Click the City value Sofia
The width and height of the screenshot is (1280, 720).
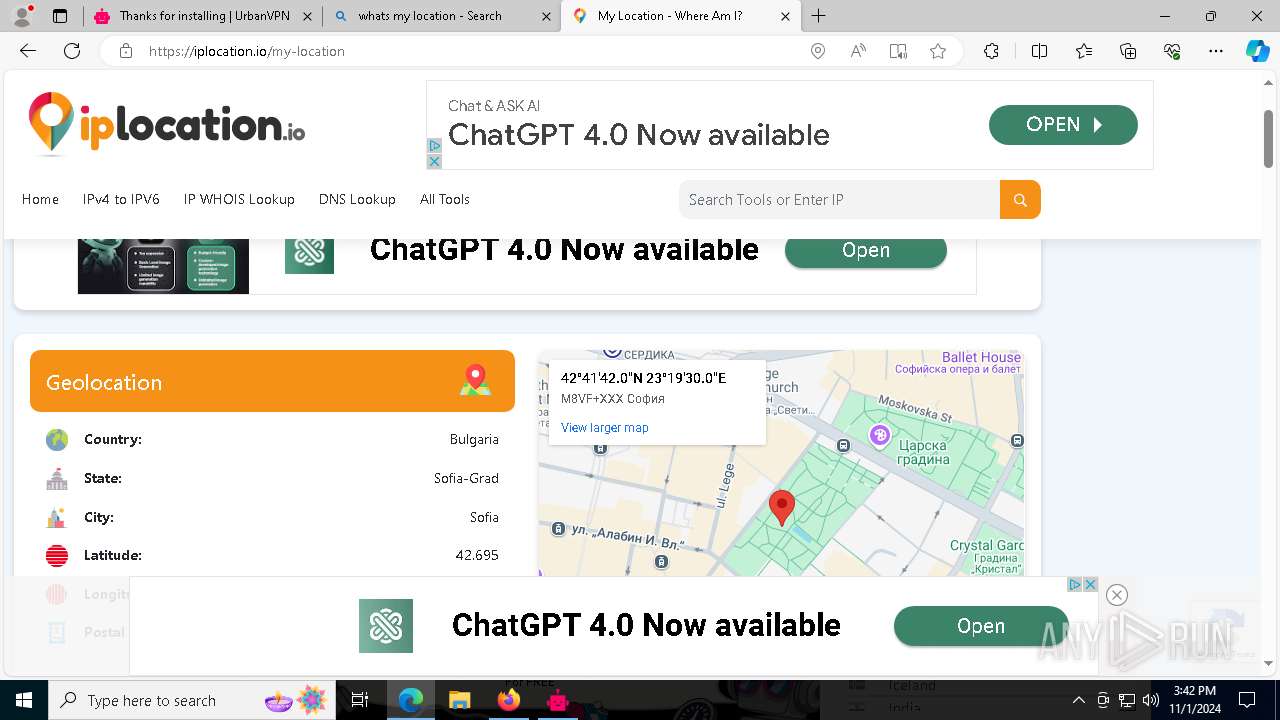coord(484,517)
